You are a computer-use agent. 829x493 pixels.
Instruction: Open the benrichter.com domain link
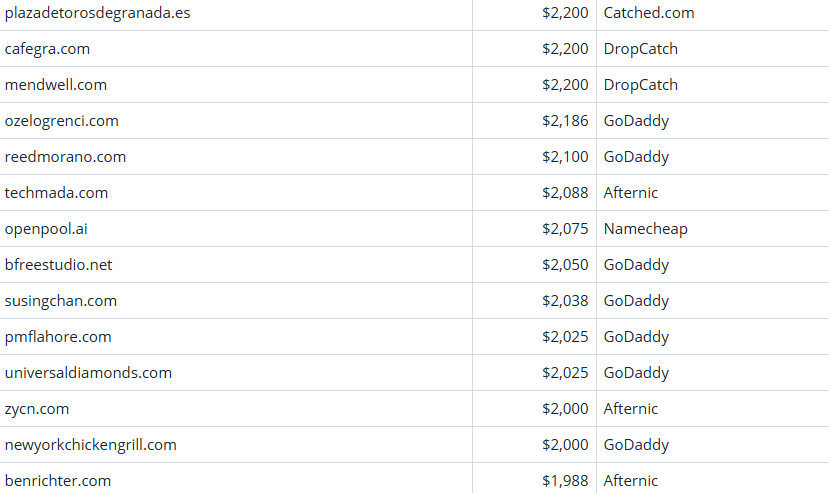pyautogui.click(x=57, y=481)
